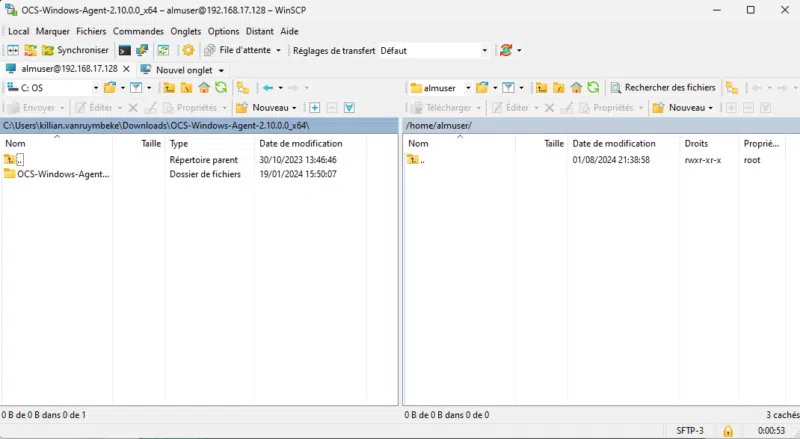Click Nouveau in the local panel toolbar
Image resolution: width=800 pixels, height=439 pixels.
(x=262, y=108)
